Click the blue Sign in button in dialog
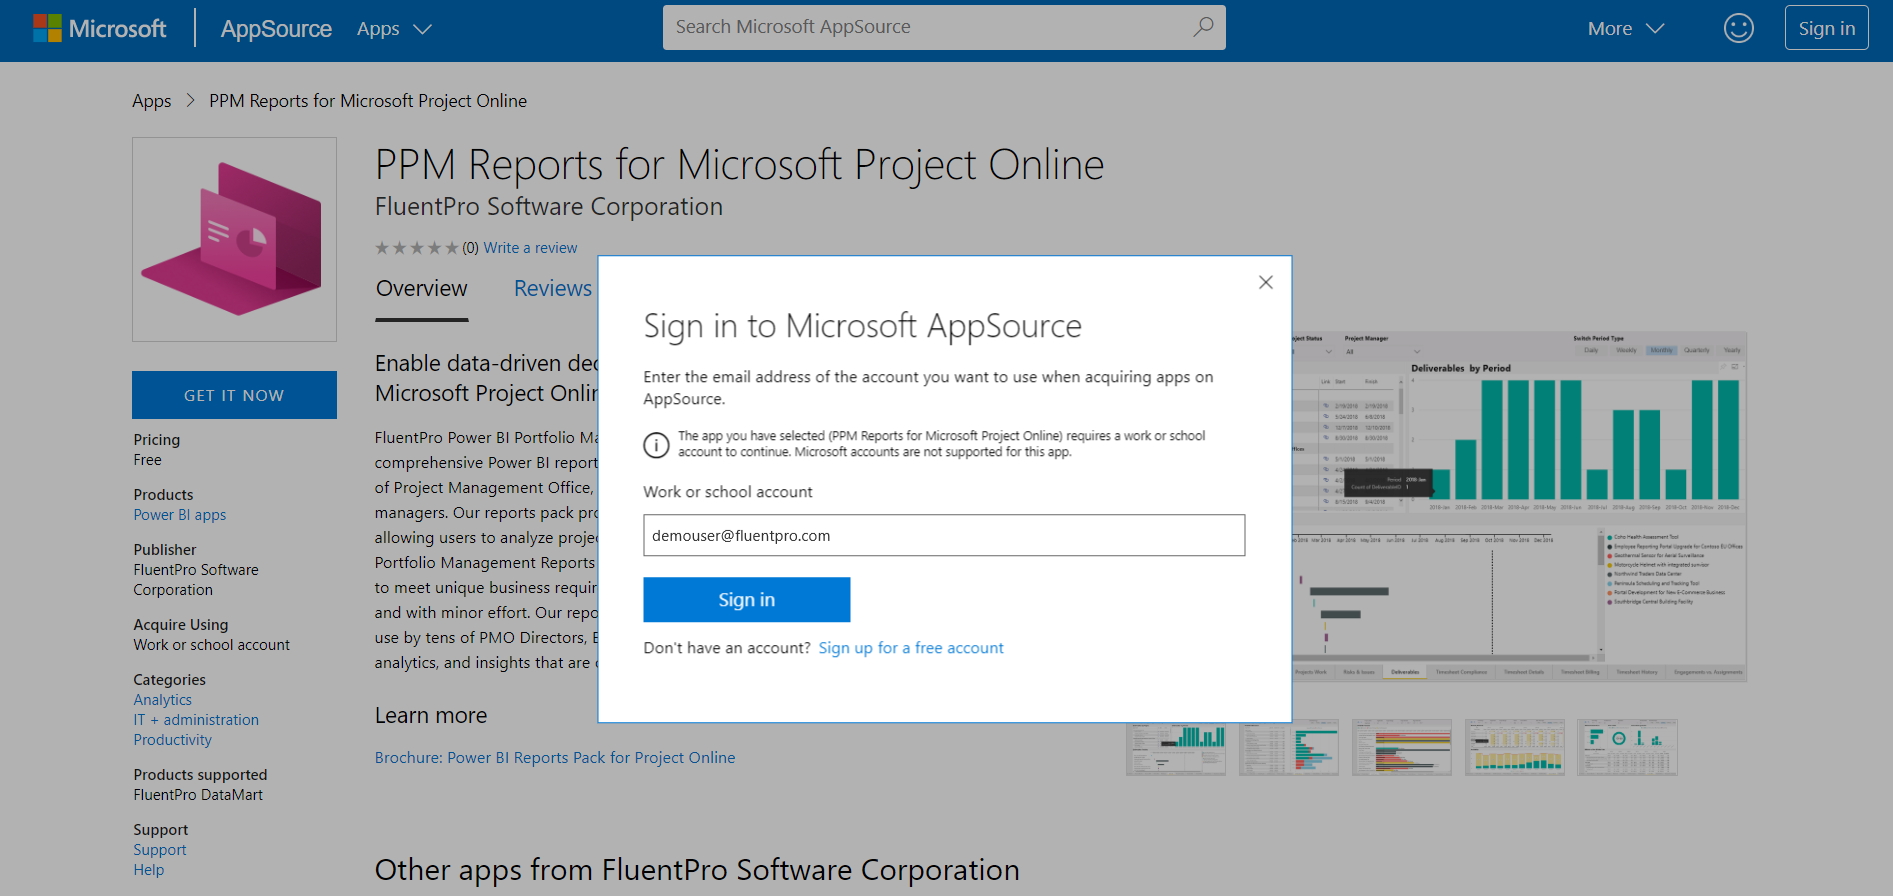This screenshot has width=1893, height=896. click(747, 600)
